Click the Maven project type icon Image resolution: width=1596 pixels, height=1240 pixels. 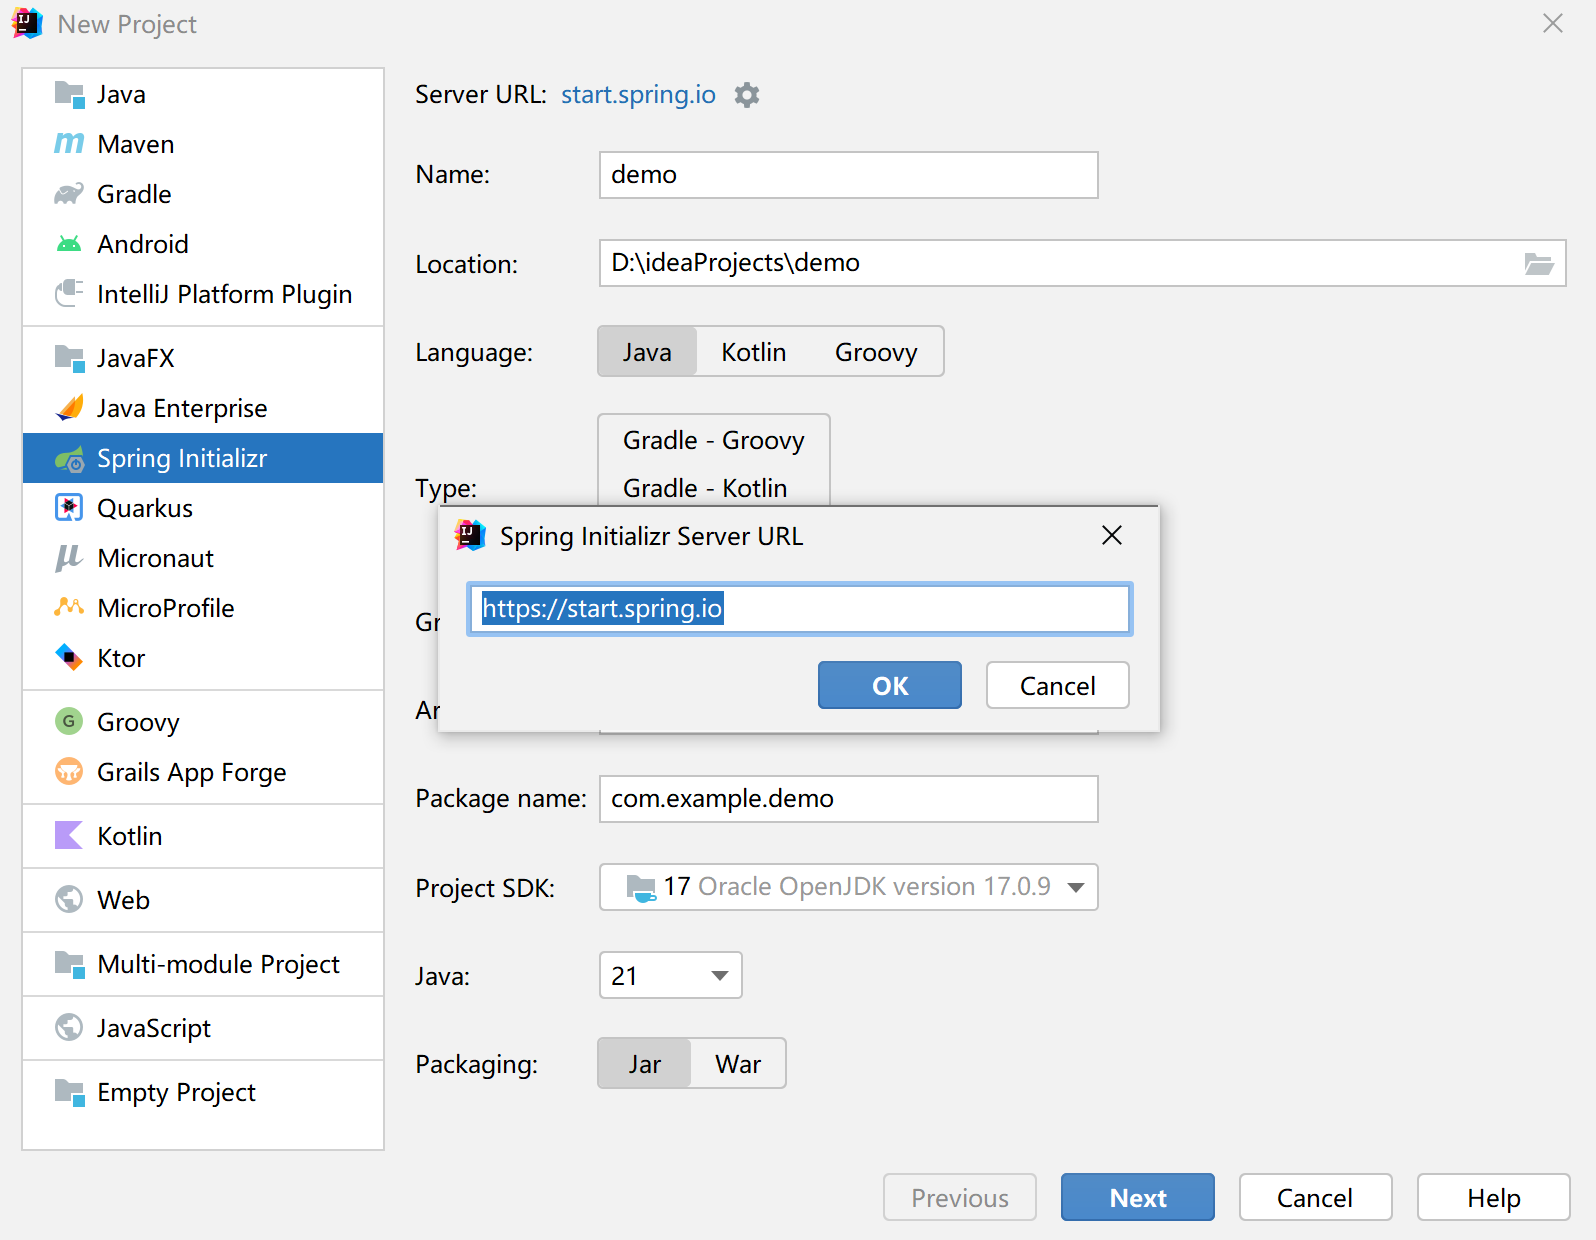[x=69, y=144]
